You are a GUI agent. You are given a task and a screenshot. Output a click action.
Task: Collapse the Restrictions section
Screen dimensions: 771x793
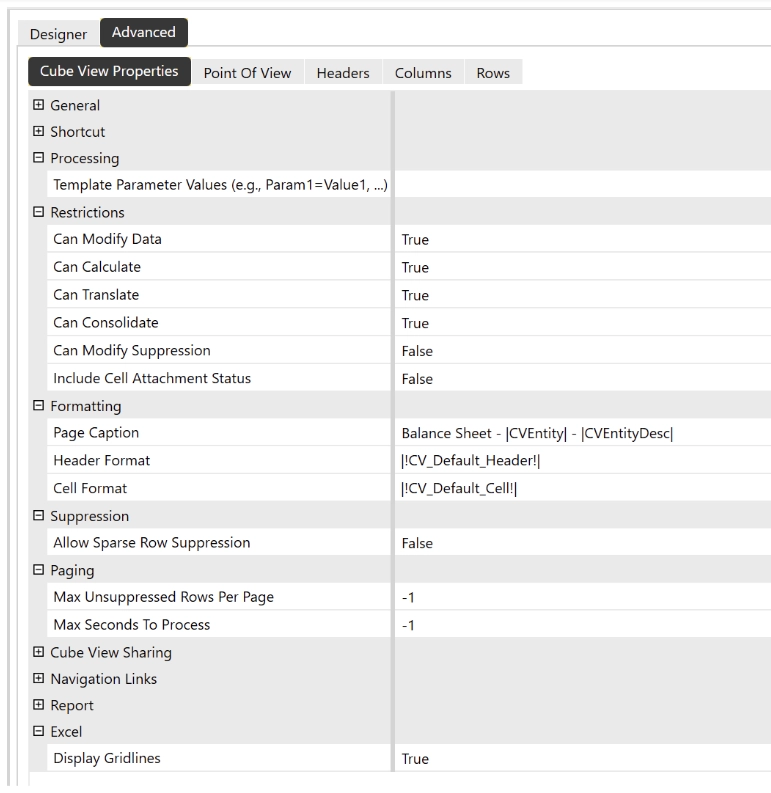tap(39, 212)
